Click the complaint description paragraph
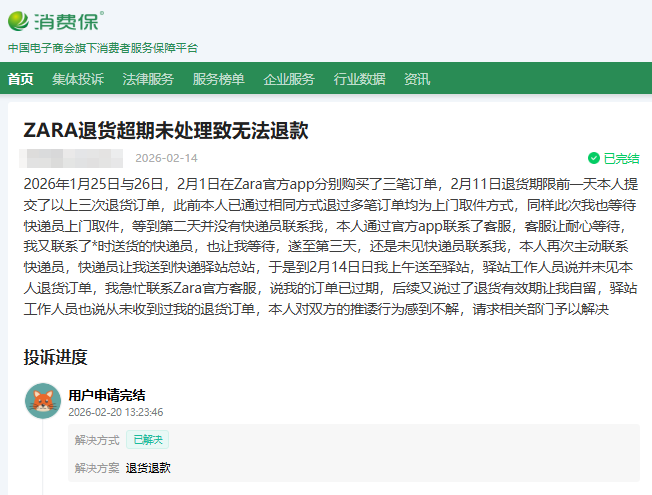 325,246
